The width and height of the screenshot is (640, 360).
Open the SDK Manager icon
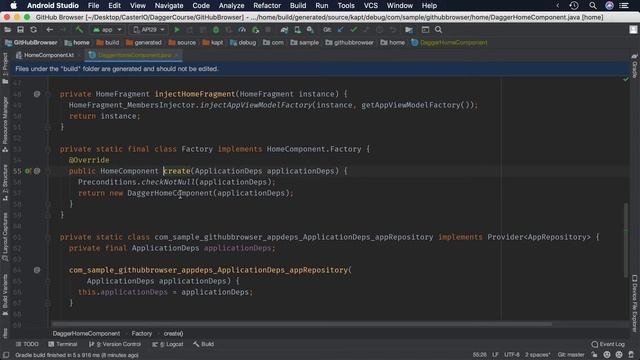click(310, 30)
